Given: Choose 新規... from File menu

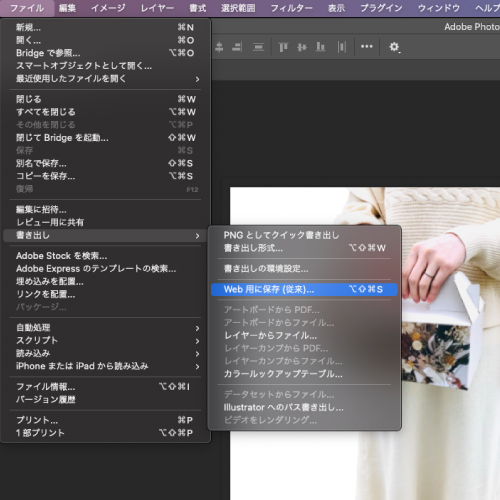Looking at the screenshot, I should pyautogui.click(x=105, y=27).
